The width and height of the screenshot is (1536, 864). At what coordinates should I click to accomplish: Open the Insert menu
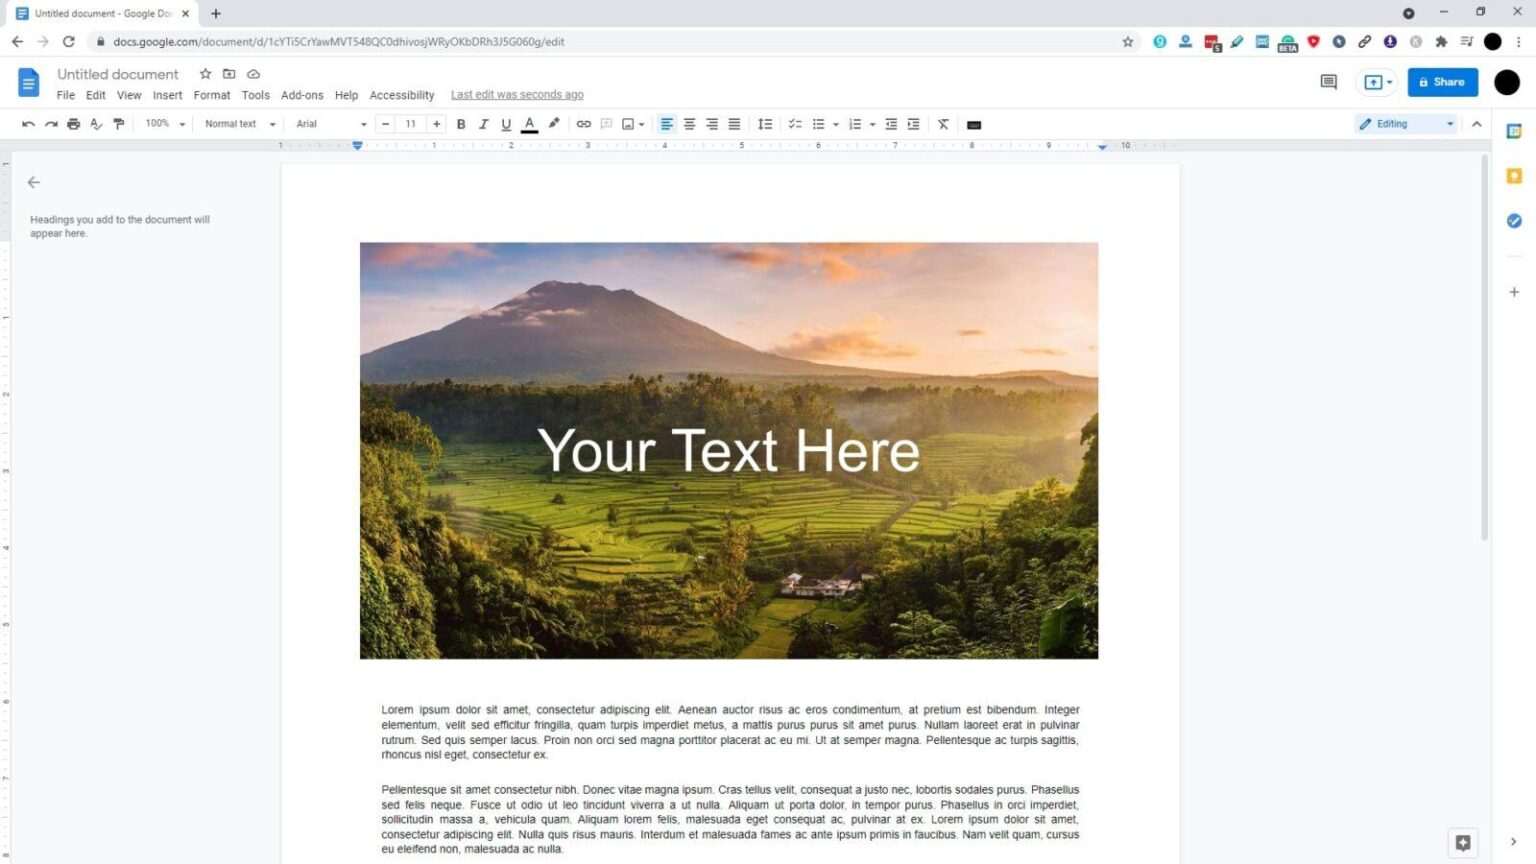(x=167, y=95)
